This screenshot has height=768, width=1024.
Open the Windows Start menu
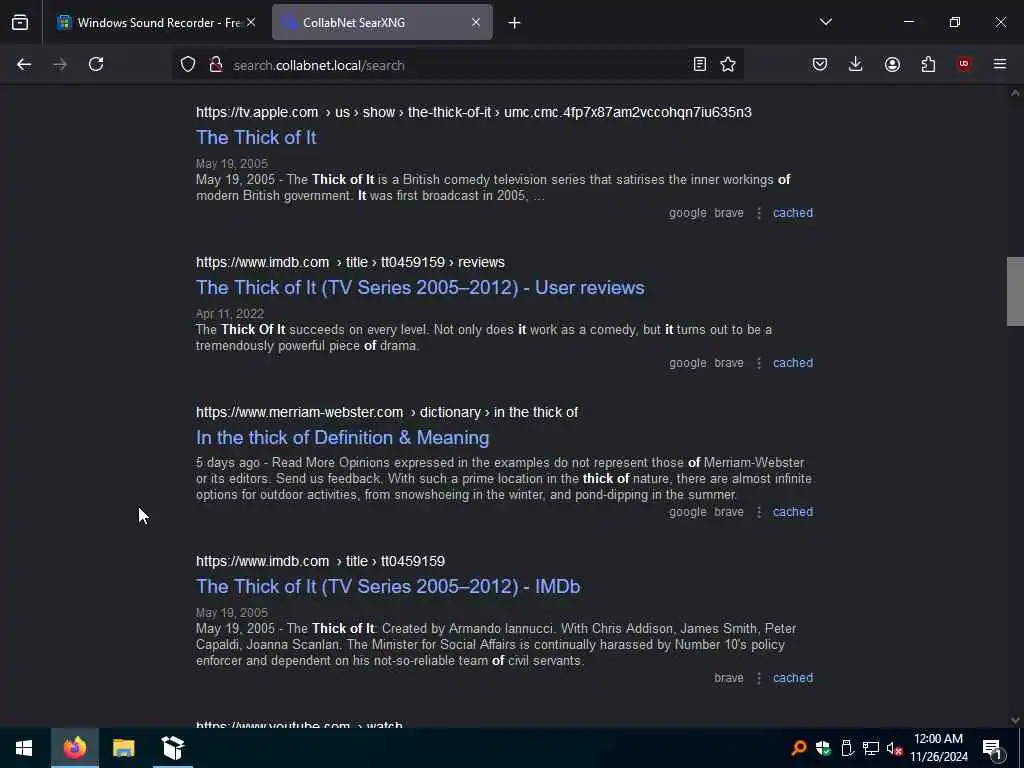click(24, 748)
